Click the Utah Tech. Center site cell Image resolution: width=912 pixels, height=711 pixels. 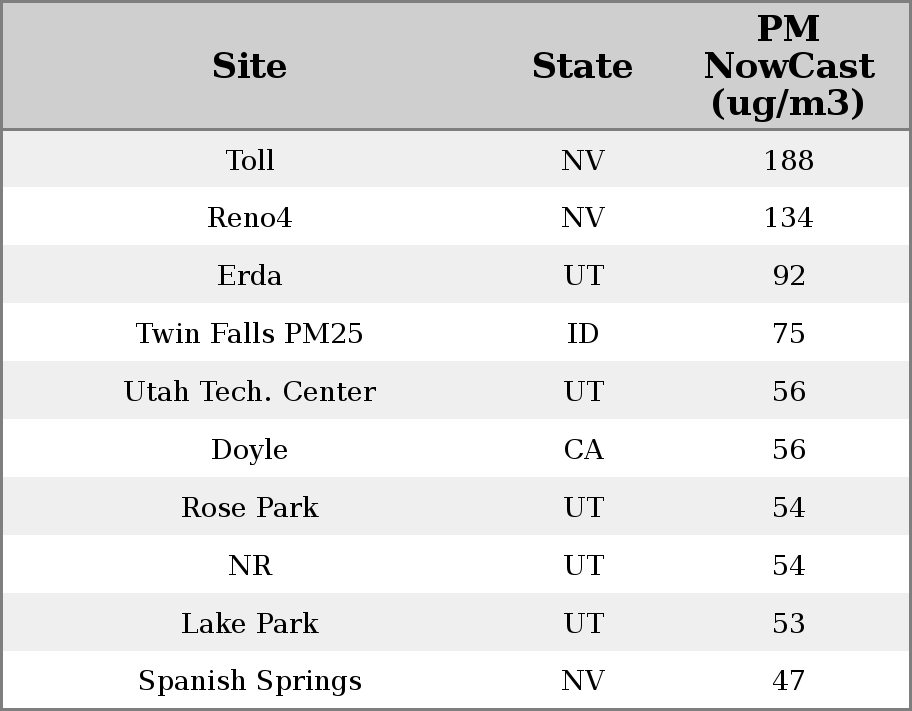249,392
